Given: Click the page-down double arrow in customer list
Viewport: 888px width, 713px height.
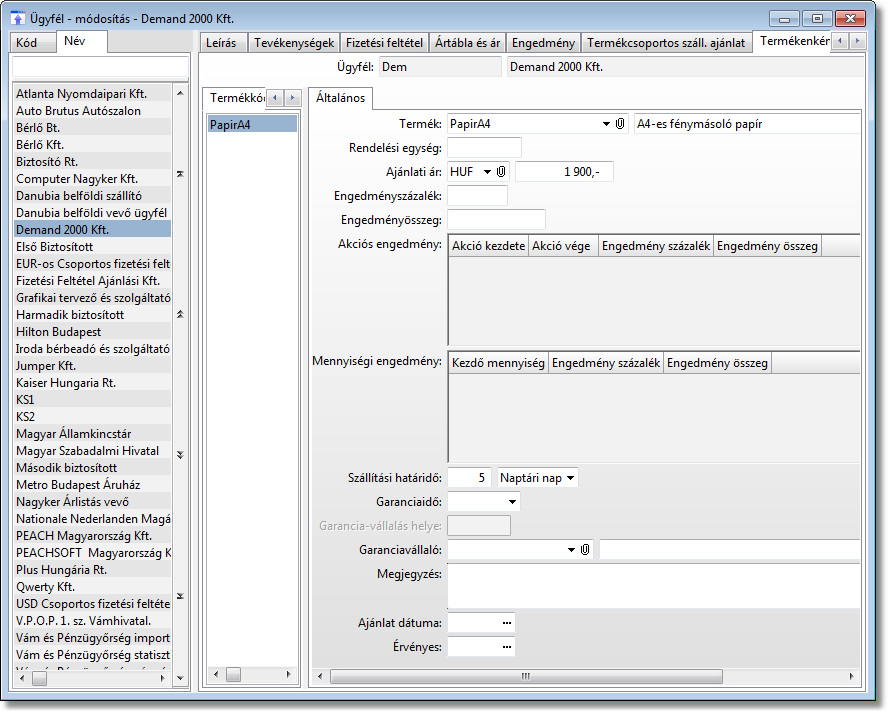Looking at the screenshot, I should tap(180, 454).
